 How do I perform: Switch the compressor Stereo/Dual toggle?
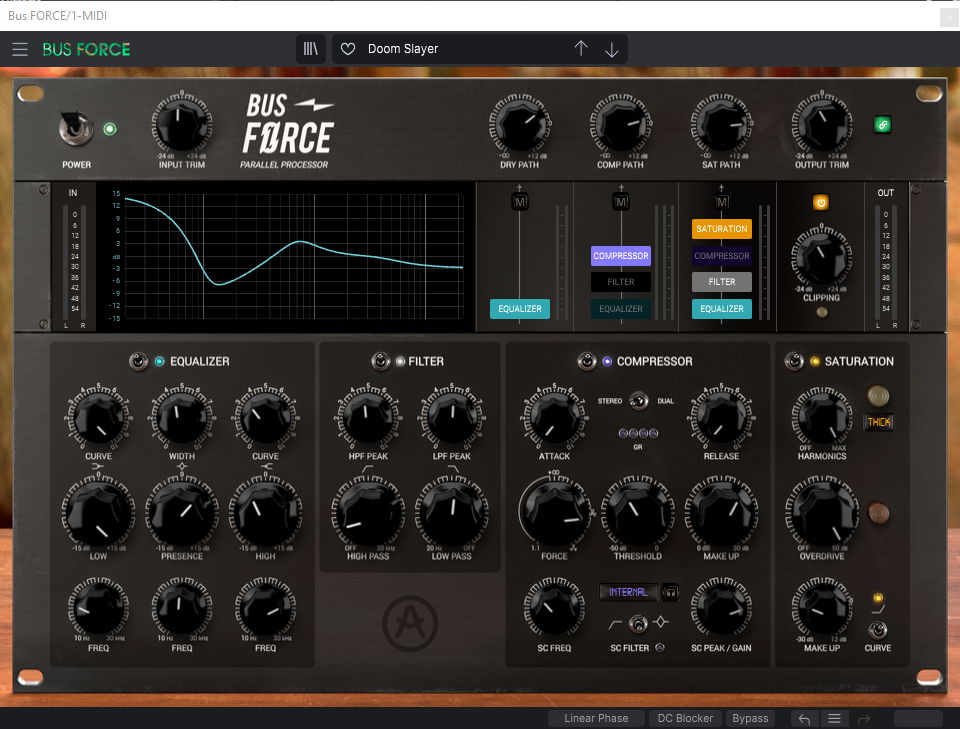tap(638, 401)
